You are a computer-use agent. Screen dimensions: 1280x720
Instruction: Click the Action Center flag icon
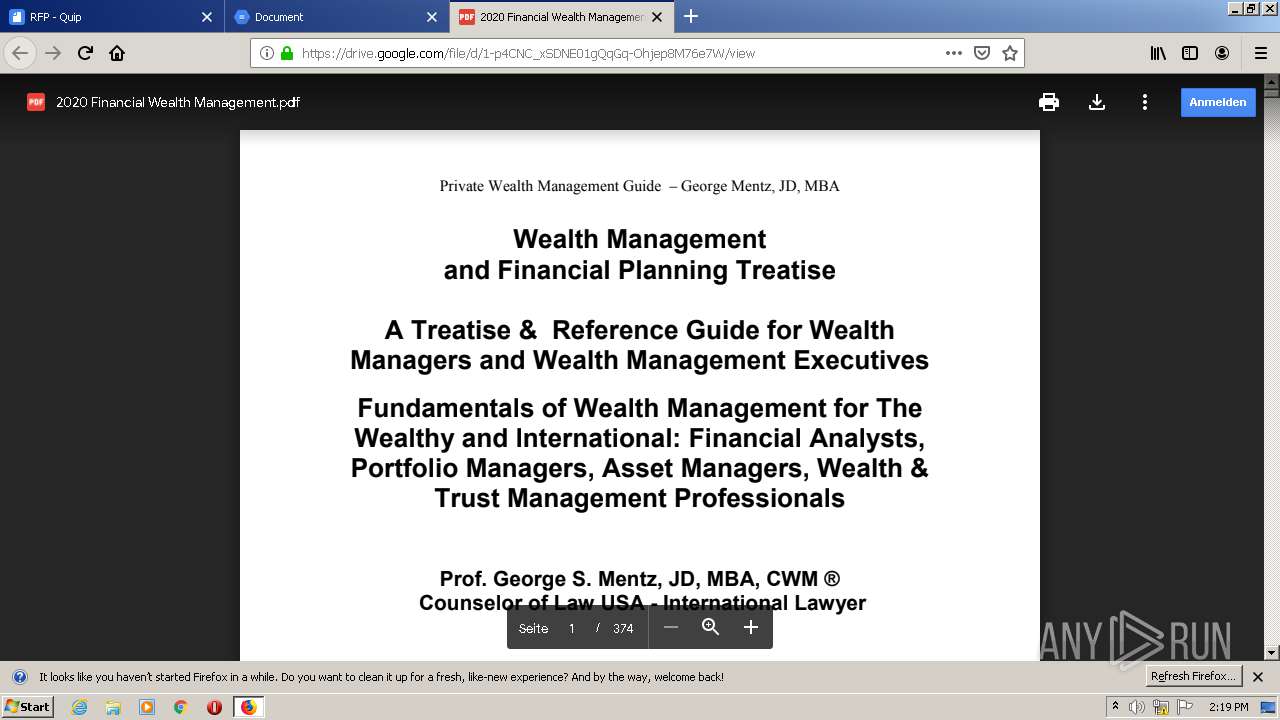point(1185,707)
